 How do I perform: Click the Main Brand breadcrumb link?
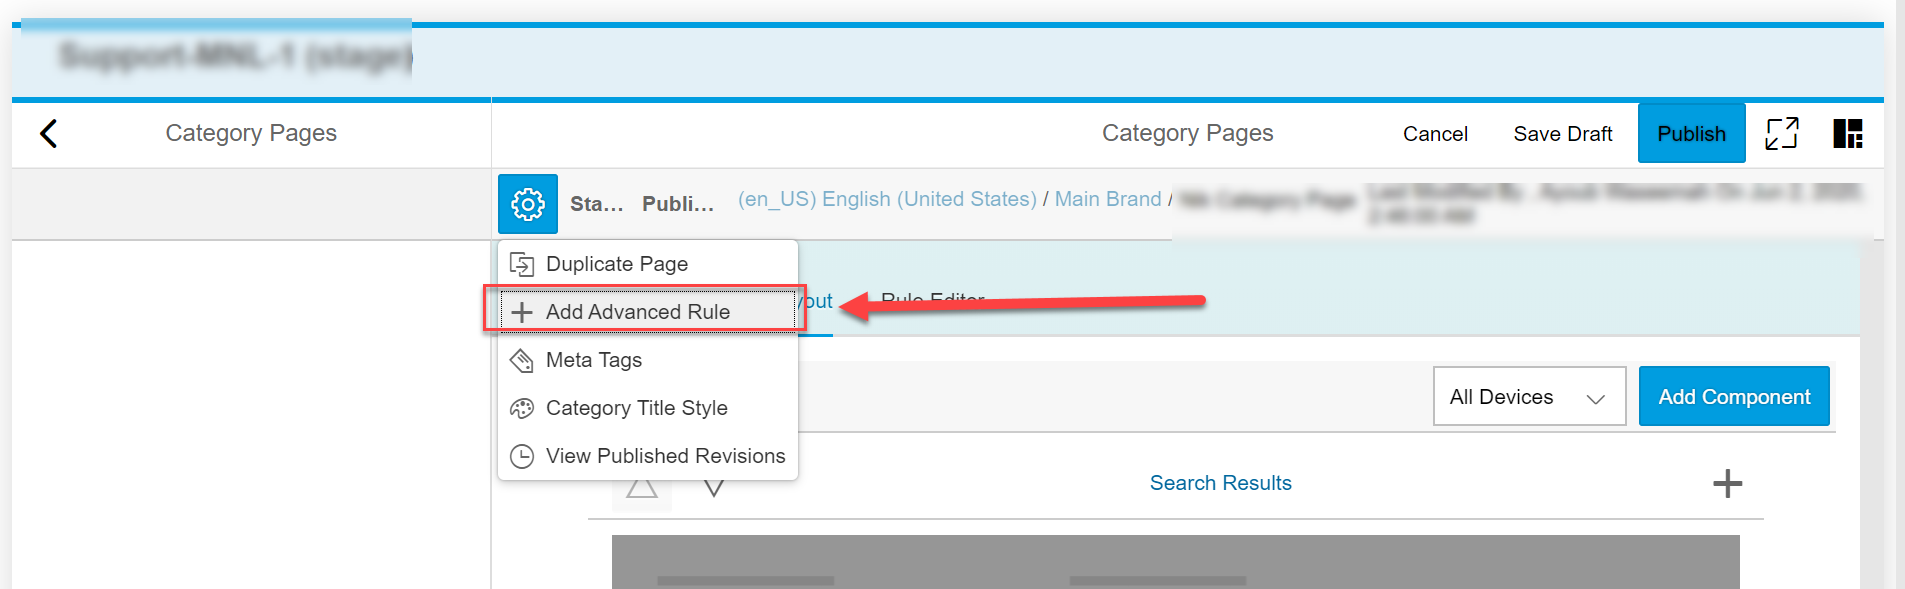click(x=1108, y=199)
